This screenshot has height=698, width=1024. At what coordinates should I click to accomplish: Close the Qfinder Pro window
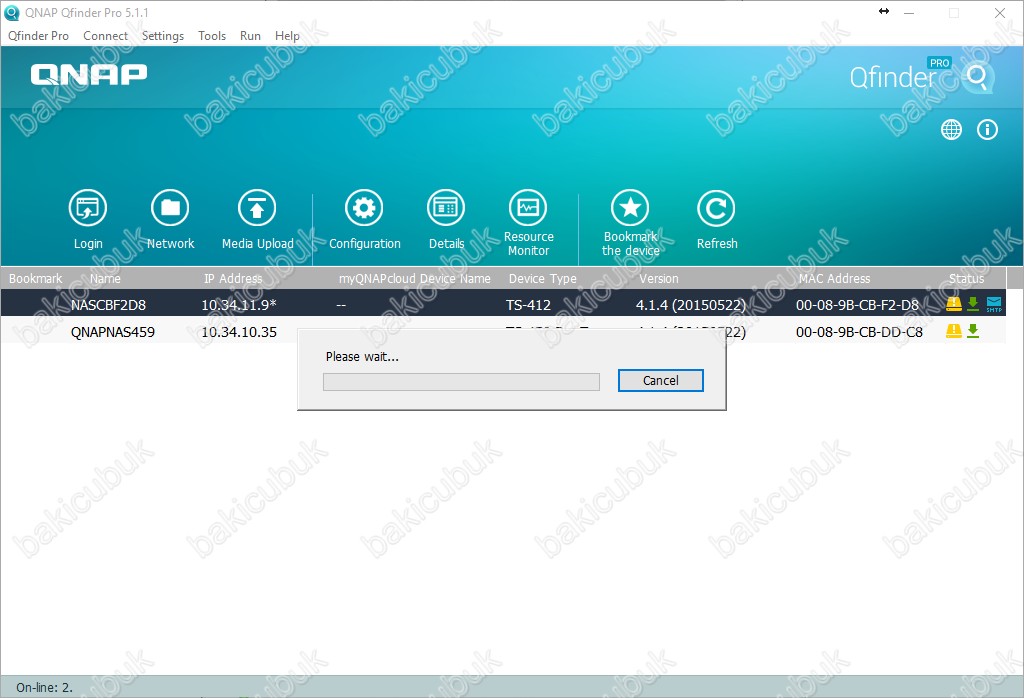[x=999, y=12]
